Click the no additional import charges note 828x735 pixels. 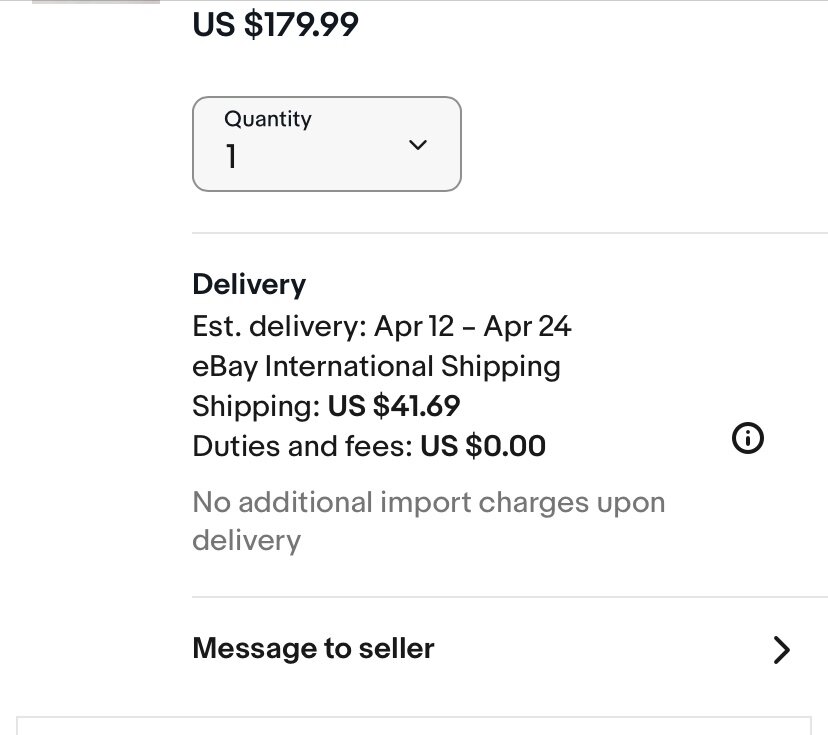tap(429, 521)
